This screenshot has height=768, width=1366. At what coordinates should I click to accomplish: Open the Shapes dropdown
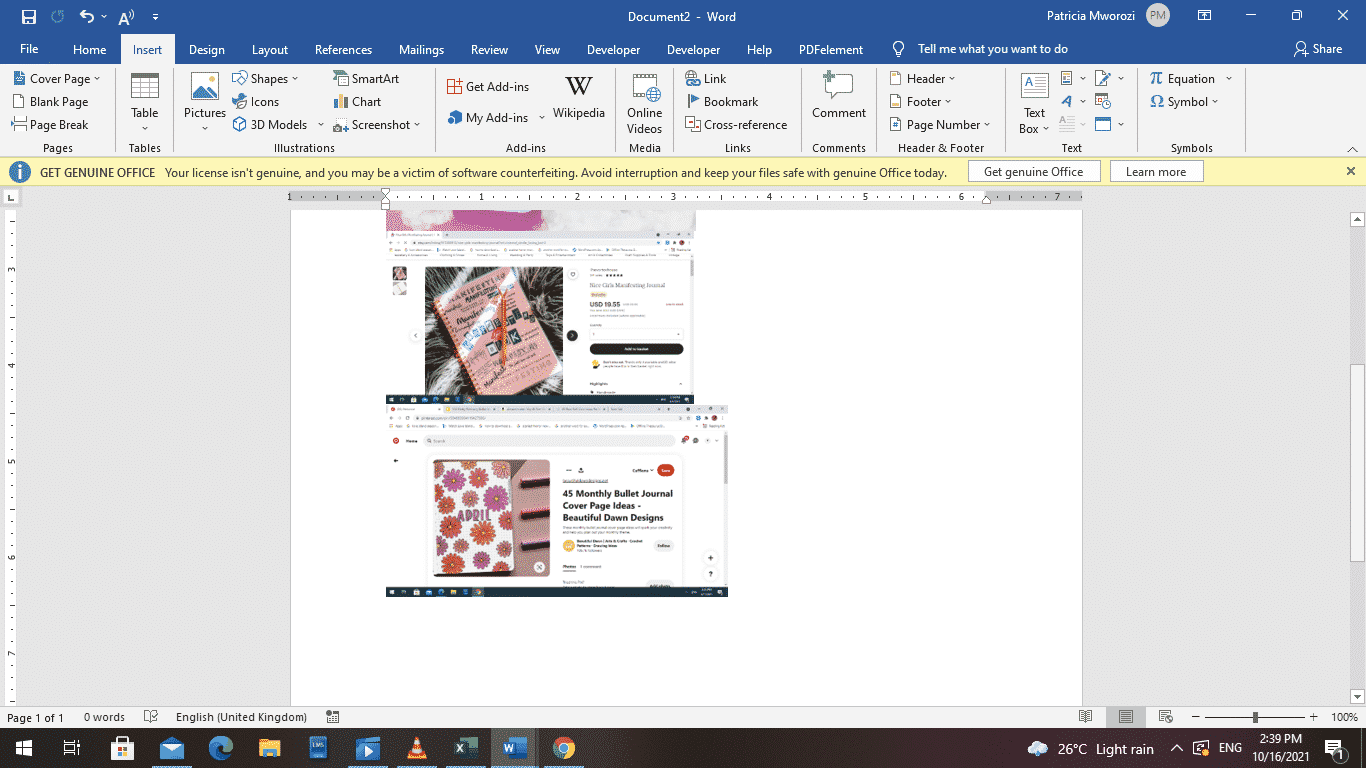point(266,78)
